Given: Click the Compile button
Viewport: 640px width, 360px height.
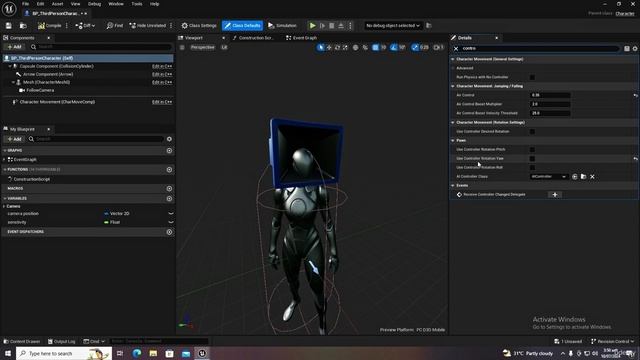Looking at the screenshot, I should [x=49, y=26].
